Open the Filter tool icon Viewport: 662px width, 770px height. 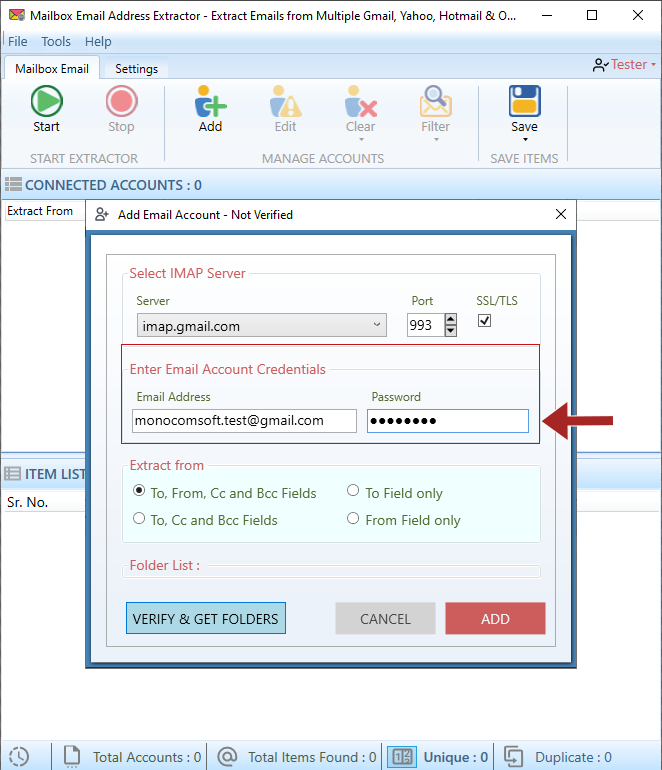(x=435, y=102)
